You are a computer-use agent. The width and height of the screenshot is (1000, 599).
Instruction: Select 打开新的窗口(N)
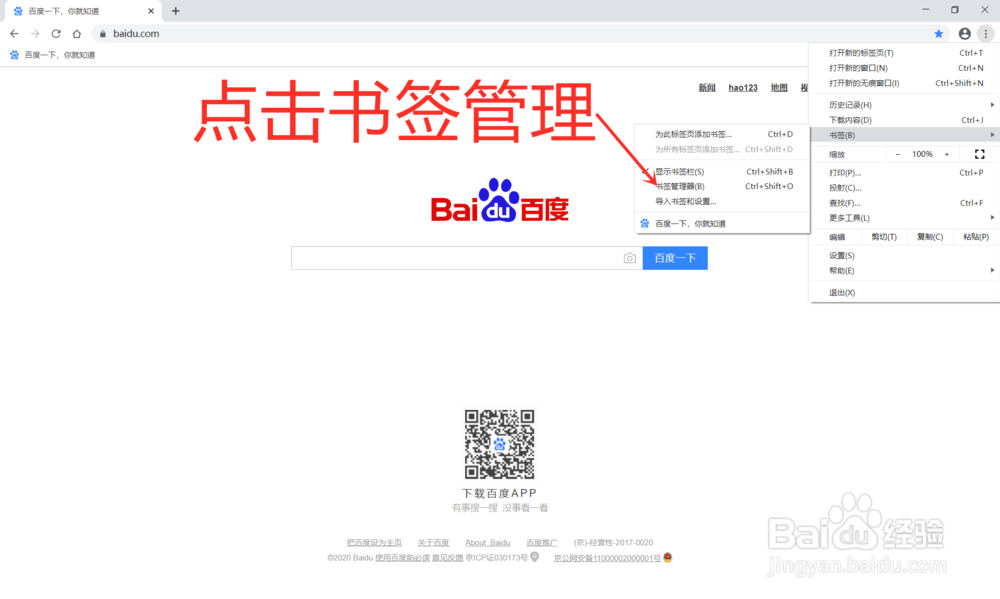coord(904,68)
